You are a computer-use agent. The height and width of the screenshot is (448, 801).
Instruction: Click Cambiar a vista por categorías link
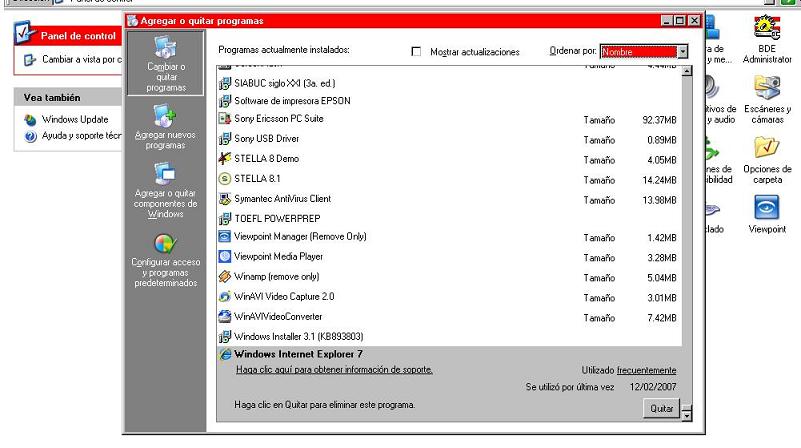(x=82, y=60)
